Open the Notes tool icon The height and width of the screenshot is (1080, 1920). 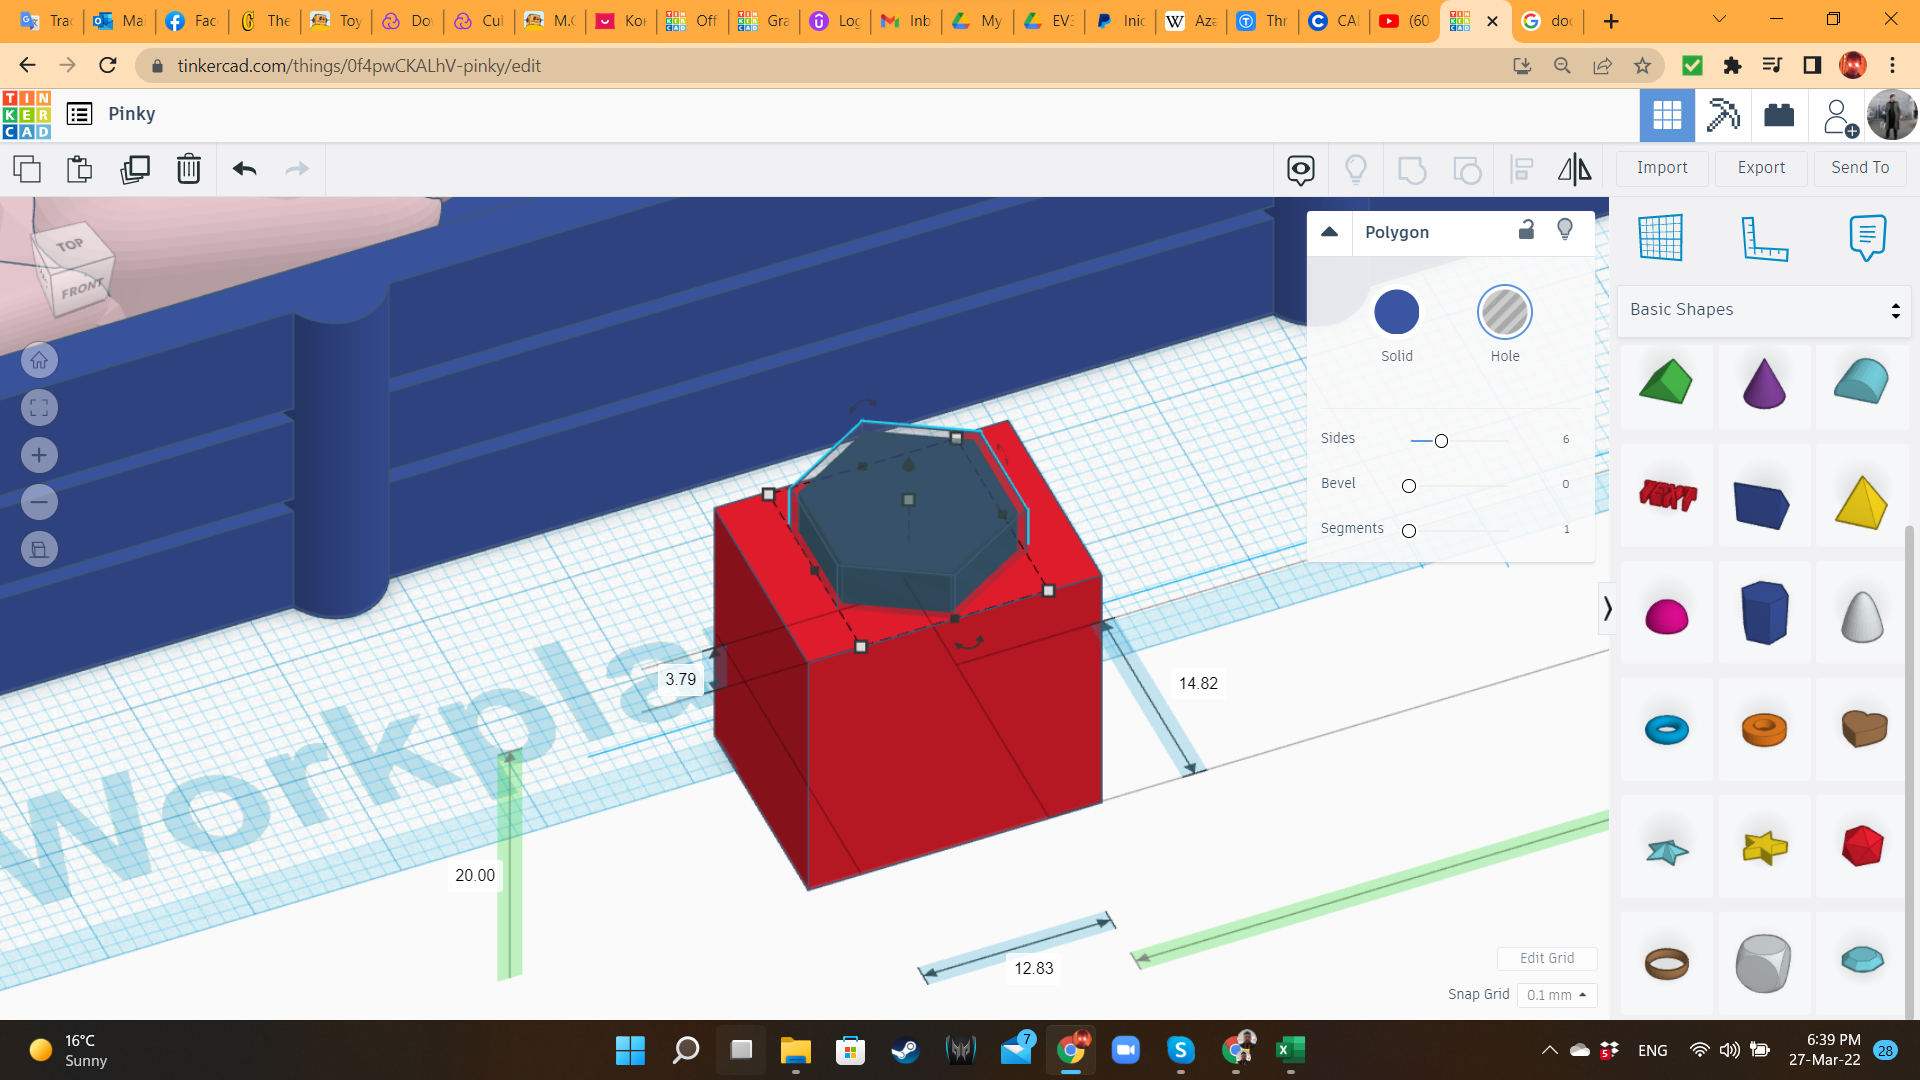[1867, 238]
